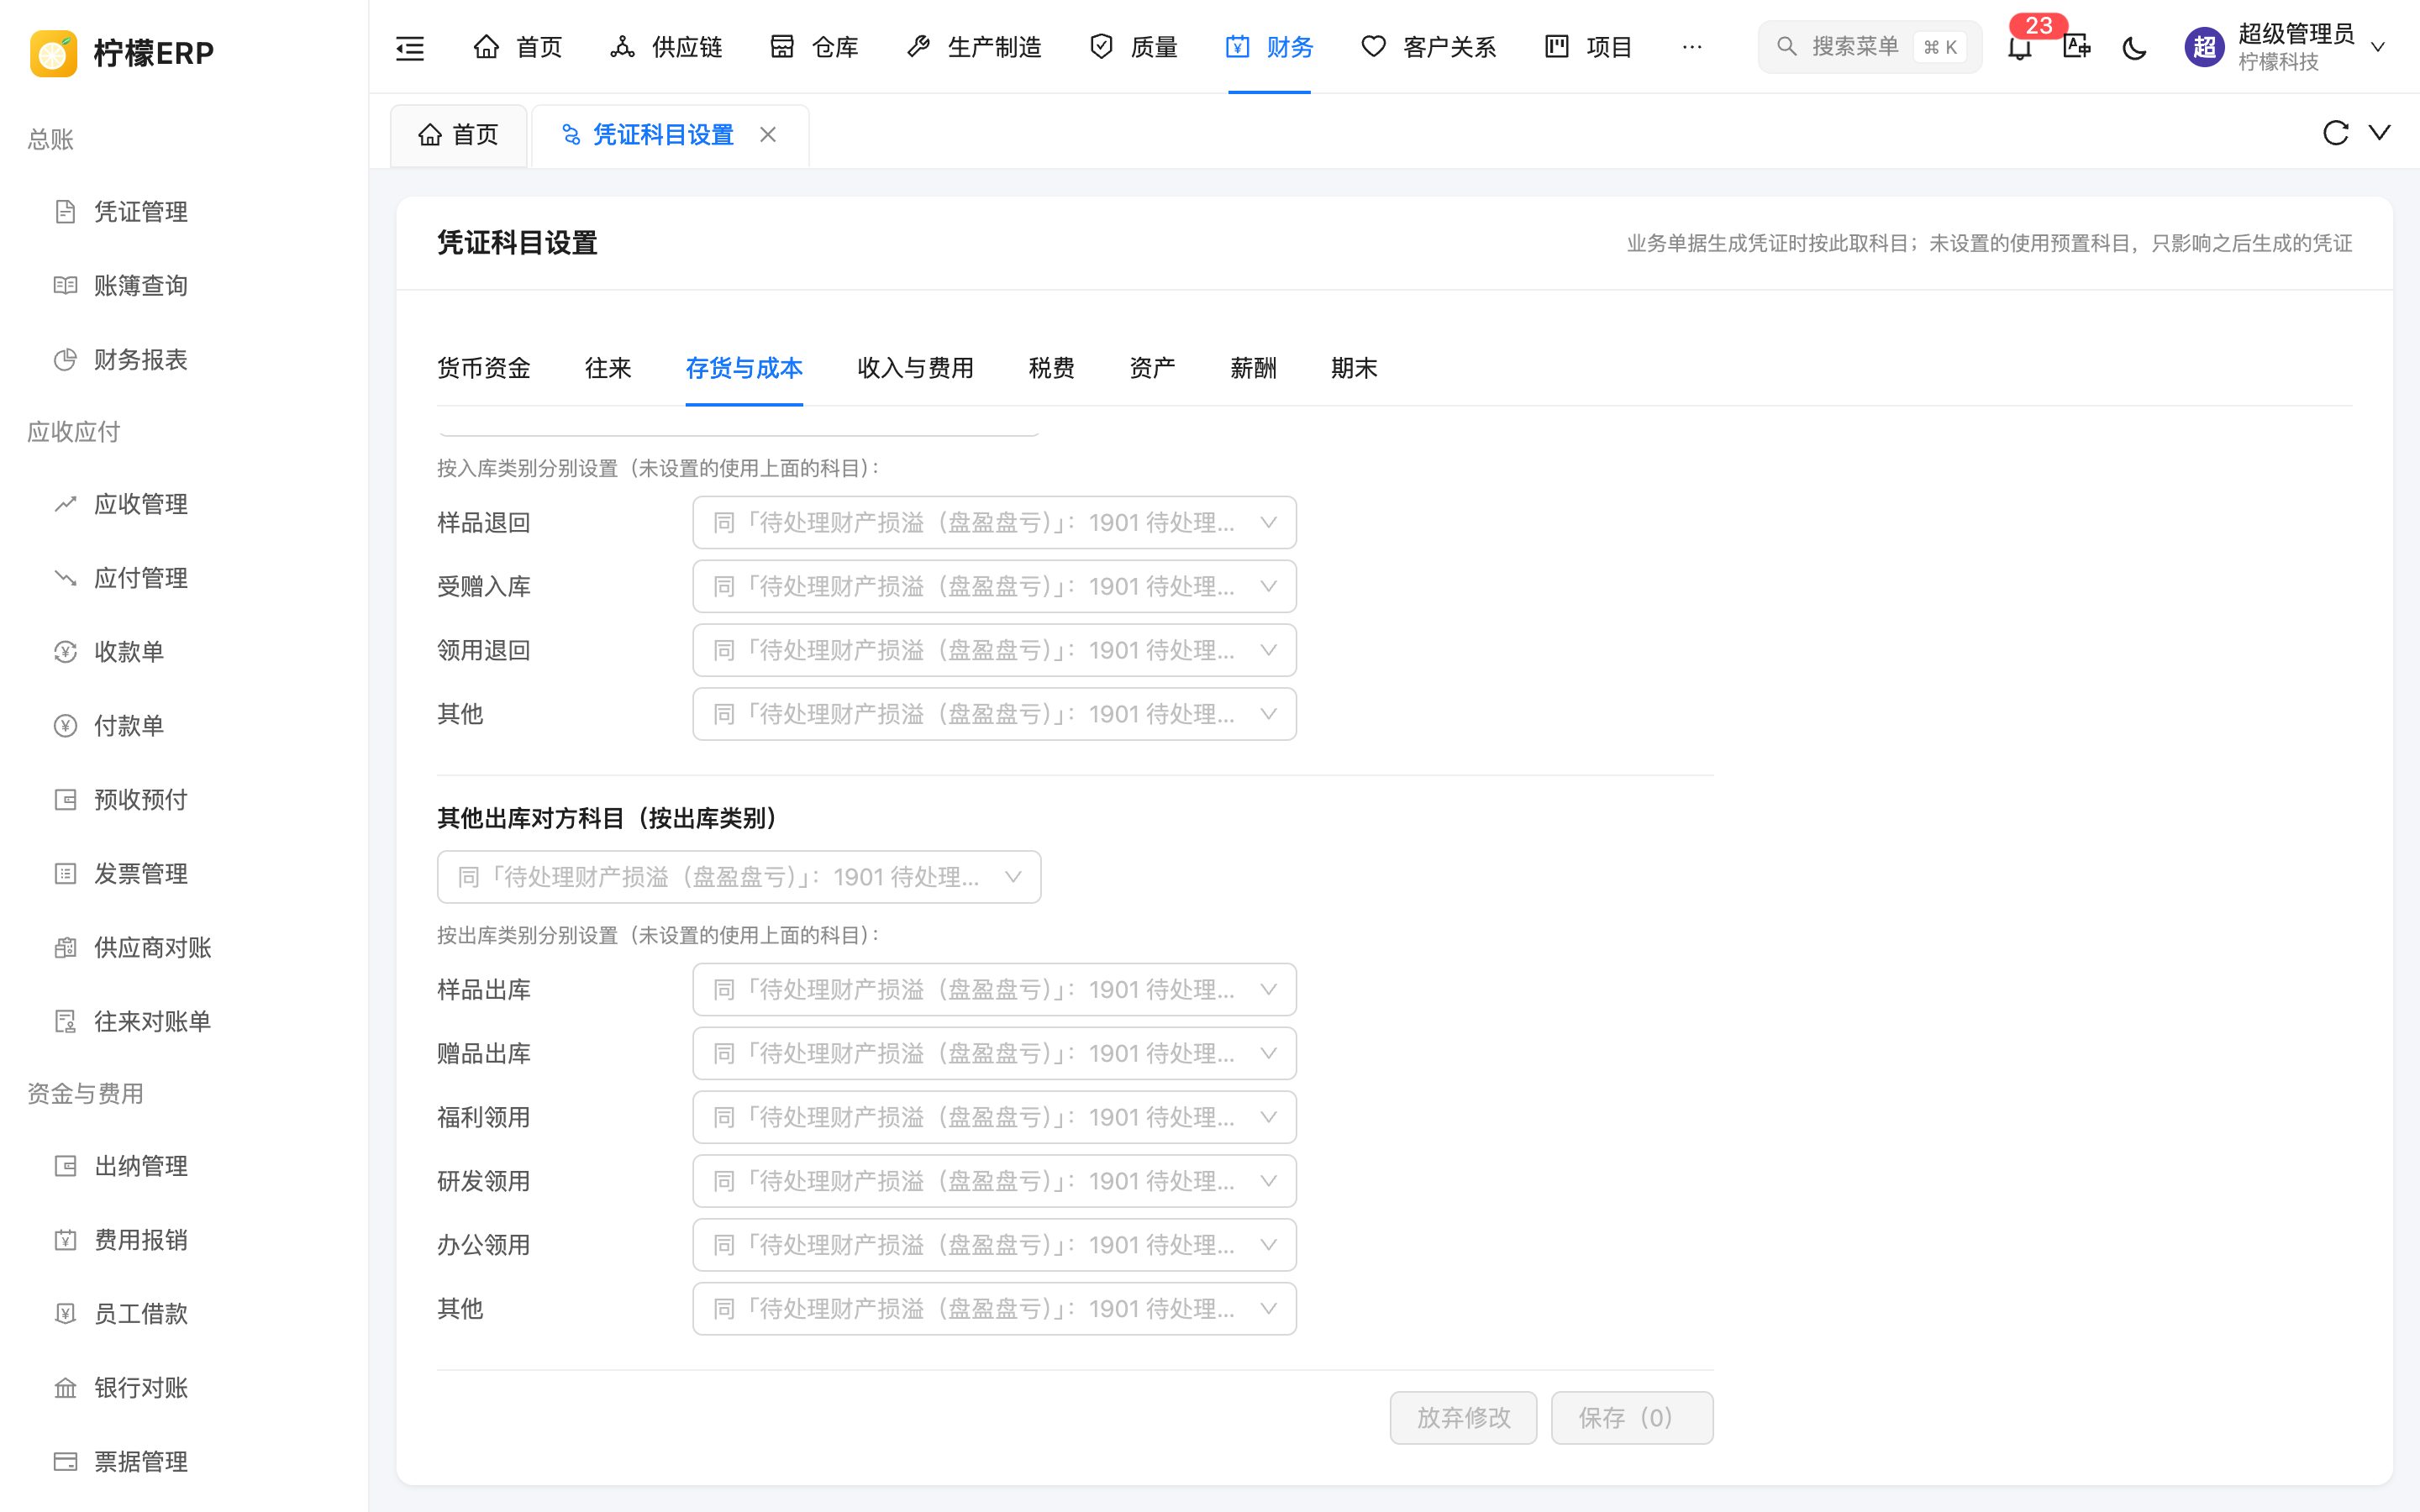Viewport: 2420px width, 1512px height.
Task: Open 仓库 top menu
Action: click(x=814, y=47)
